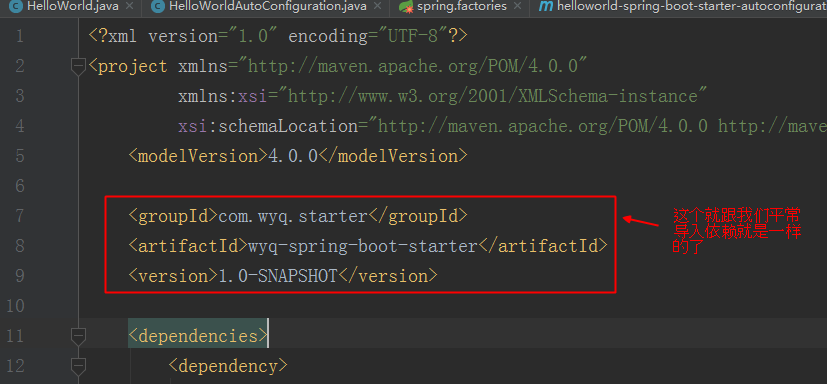
Task: Click the class icon on HelloWorldAutoConfiguration.java tab
Action: (x=157, y=6)
